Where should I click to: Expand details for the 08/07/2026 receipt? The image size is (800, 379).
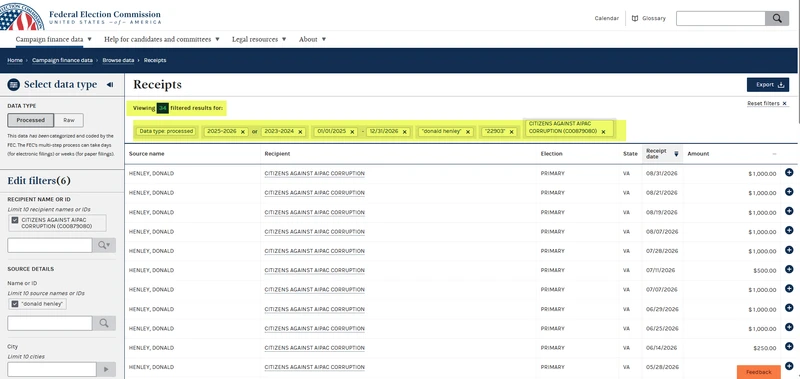point(789,231)
